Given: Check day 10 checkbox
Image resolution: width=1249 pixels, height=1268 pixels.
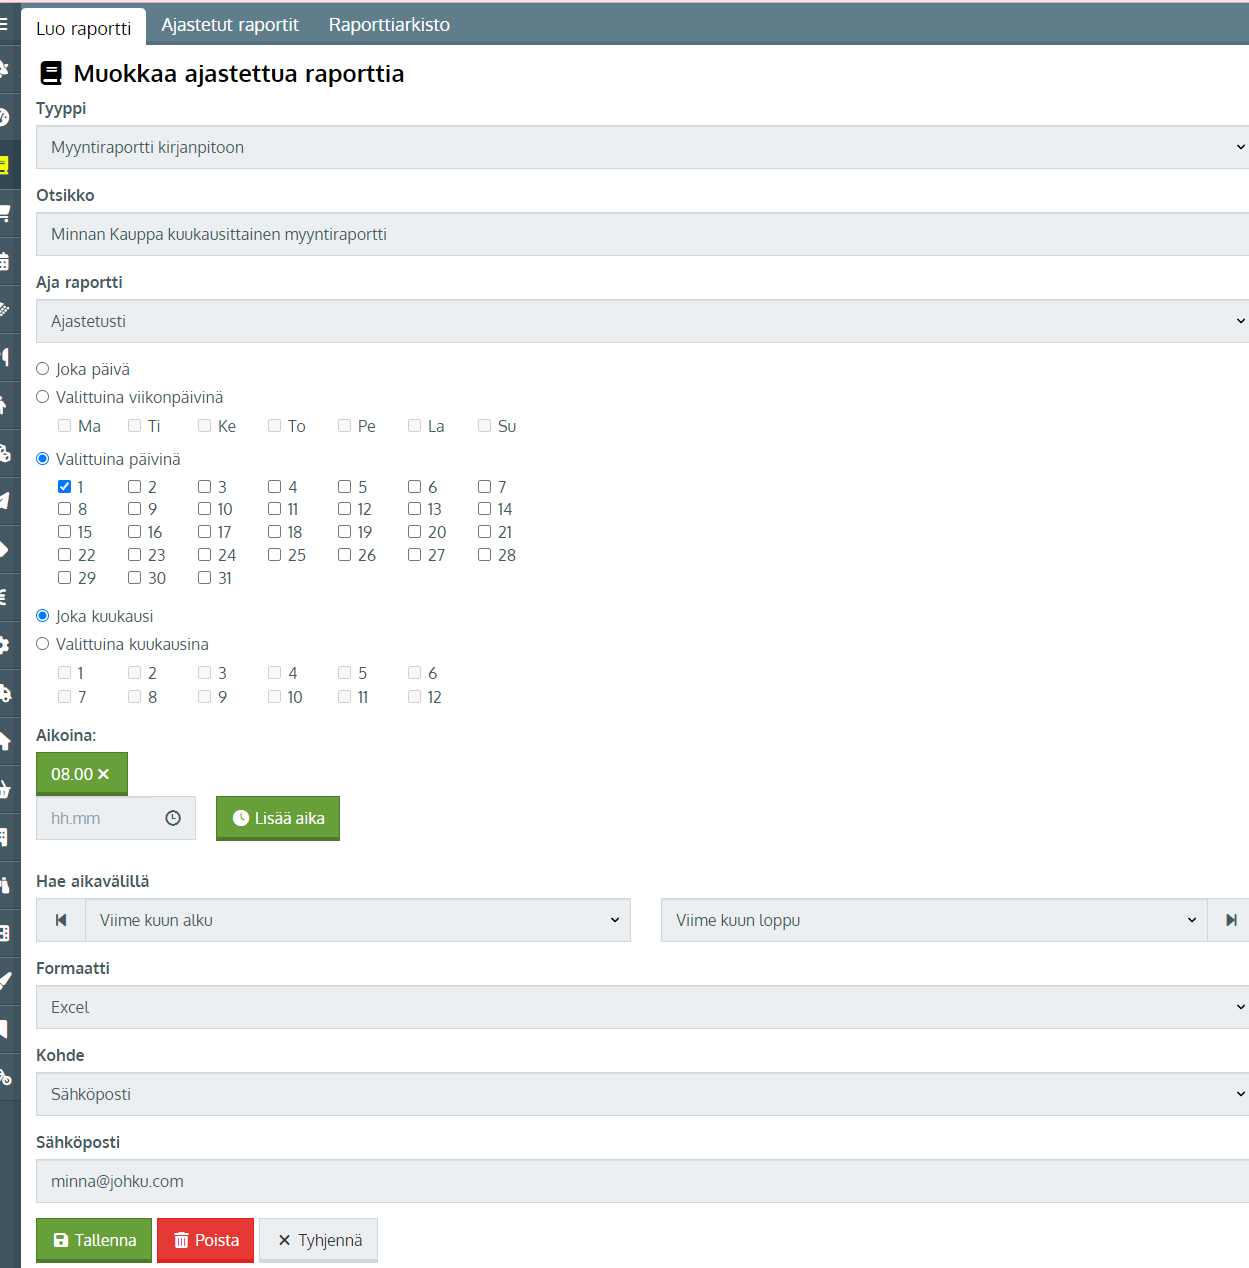Looking at the screenshot, I should coord(205,509).
